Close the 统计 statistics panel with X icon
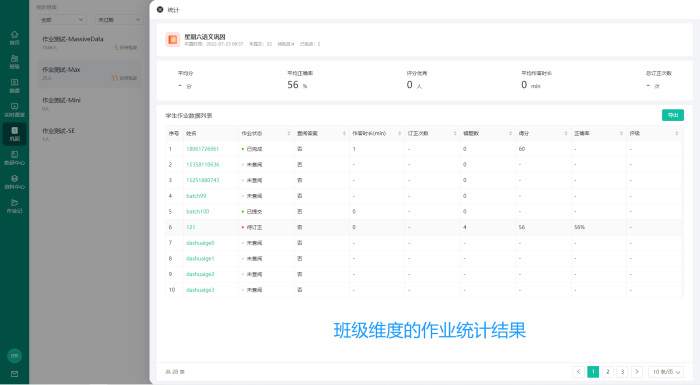 click(160, 9)
